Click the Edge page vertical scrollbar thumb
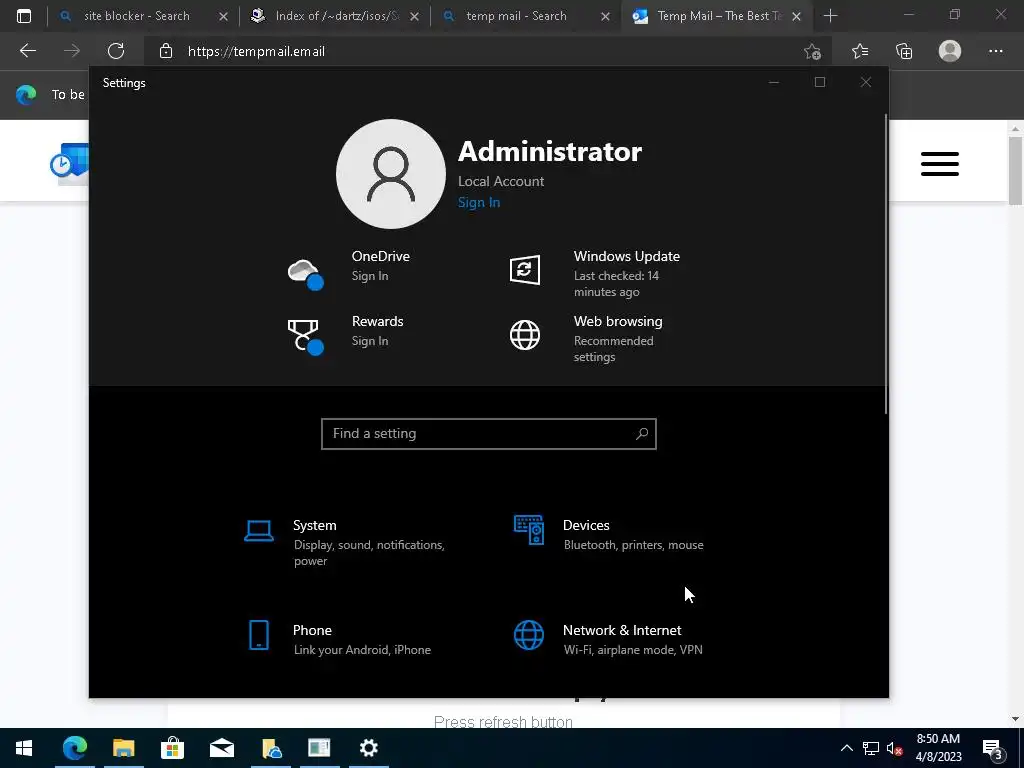Screen dimensions: 1024x768 click(x=1015, y=170)
